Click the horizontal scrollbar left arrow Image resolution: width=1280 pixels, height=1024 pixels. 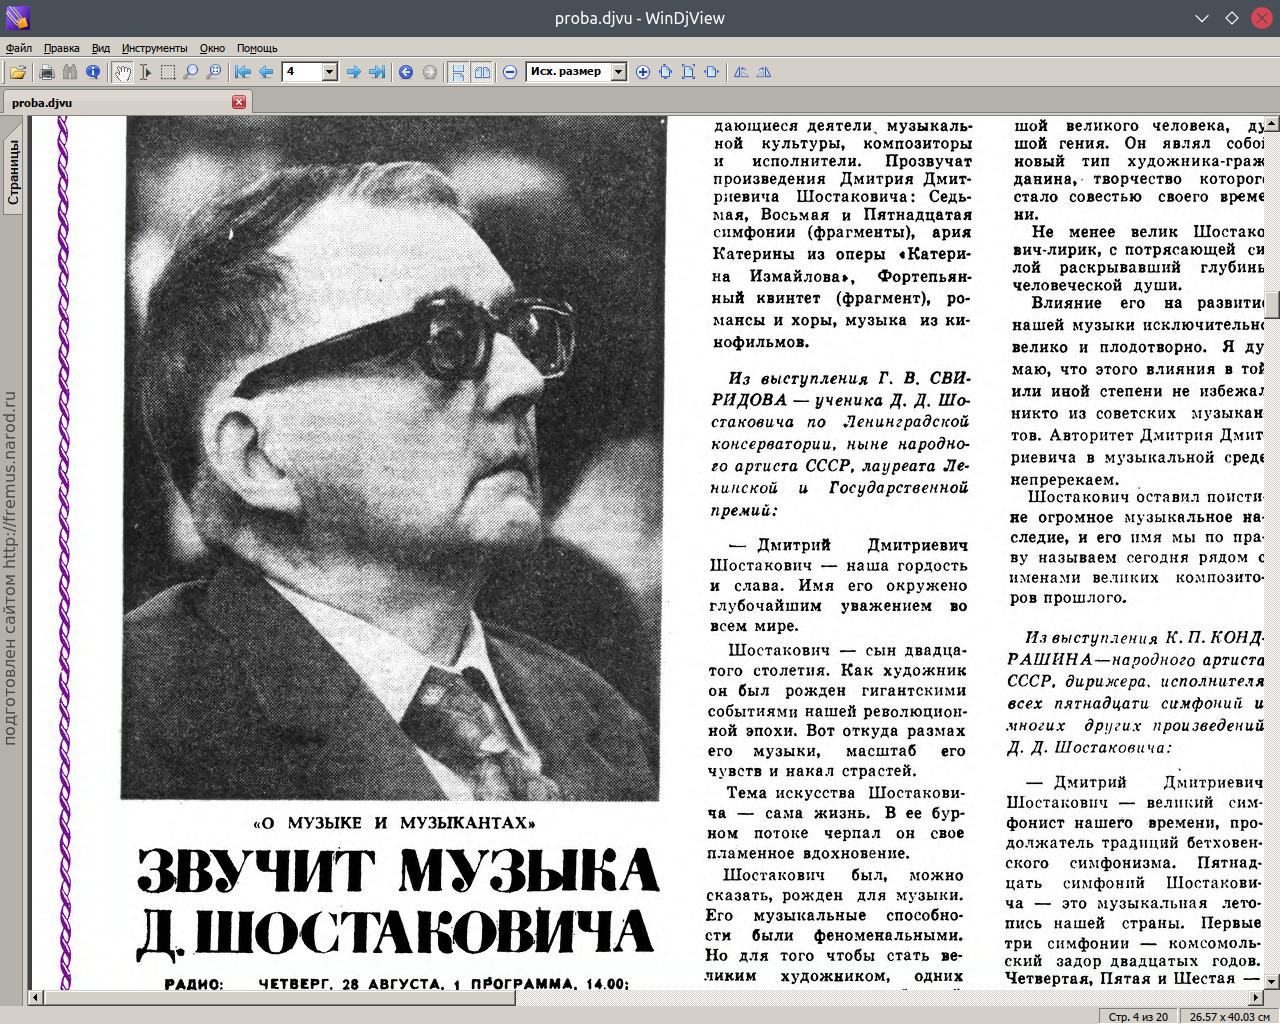(36, 997)
